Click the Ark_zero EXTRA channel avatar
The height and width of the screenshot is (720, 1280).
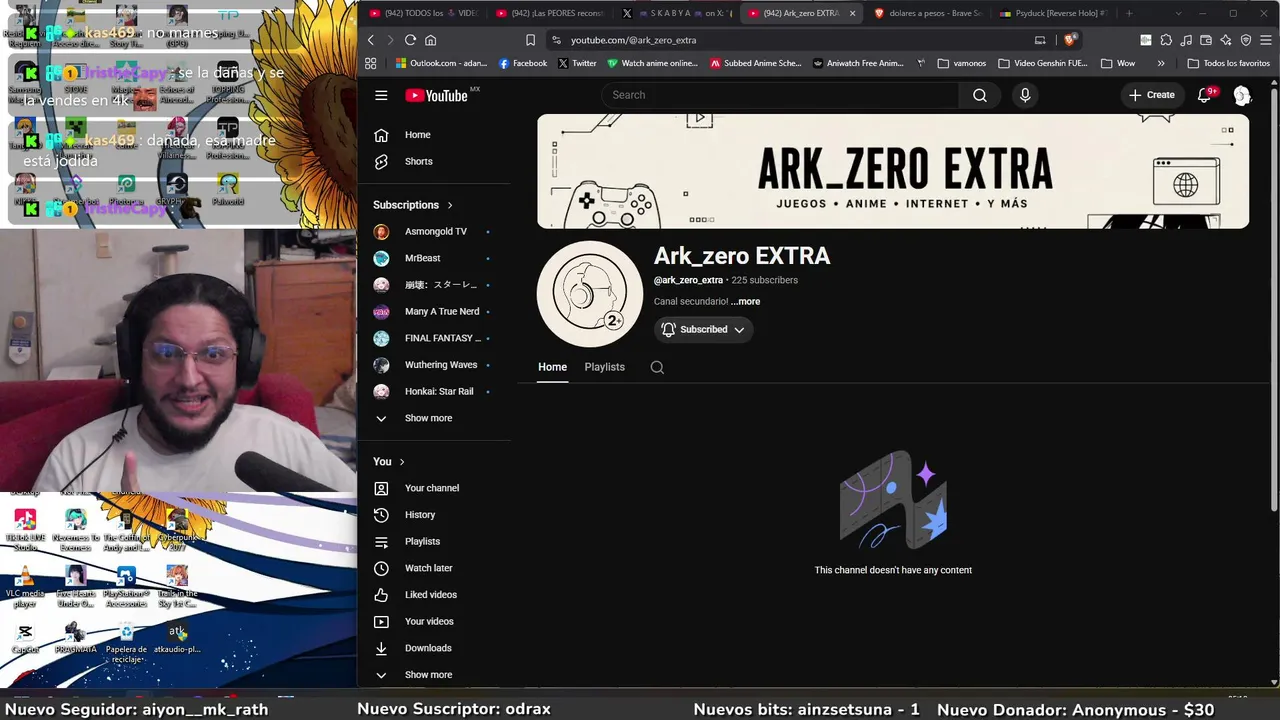coord(590,294)
